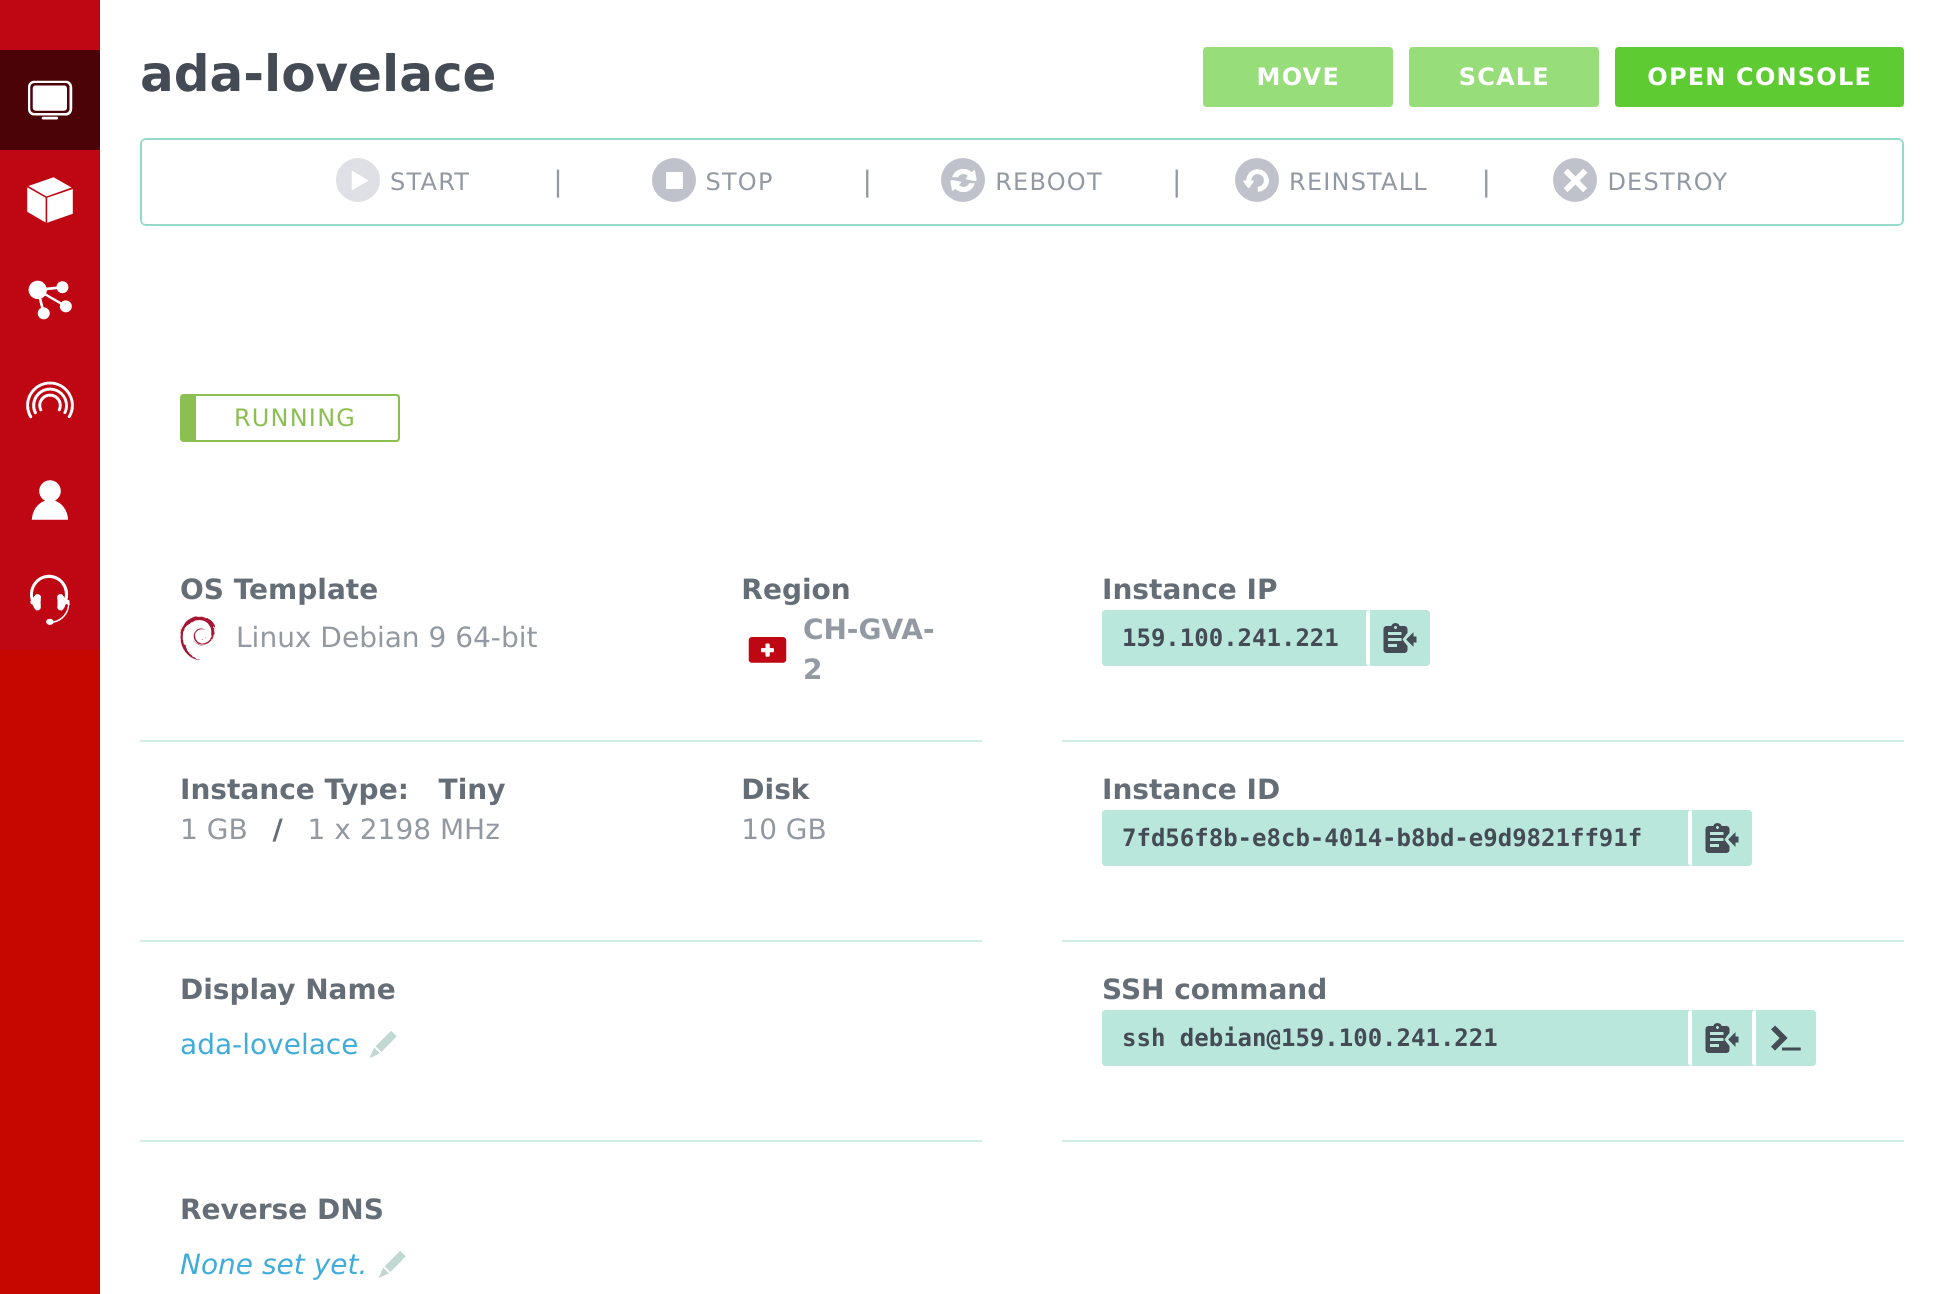This screenshot has height=1294, width=1944.
Task: Copy the Instance ID to clipboard
Action: click(1720, 838)
